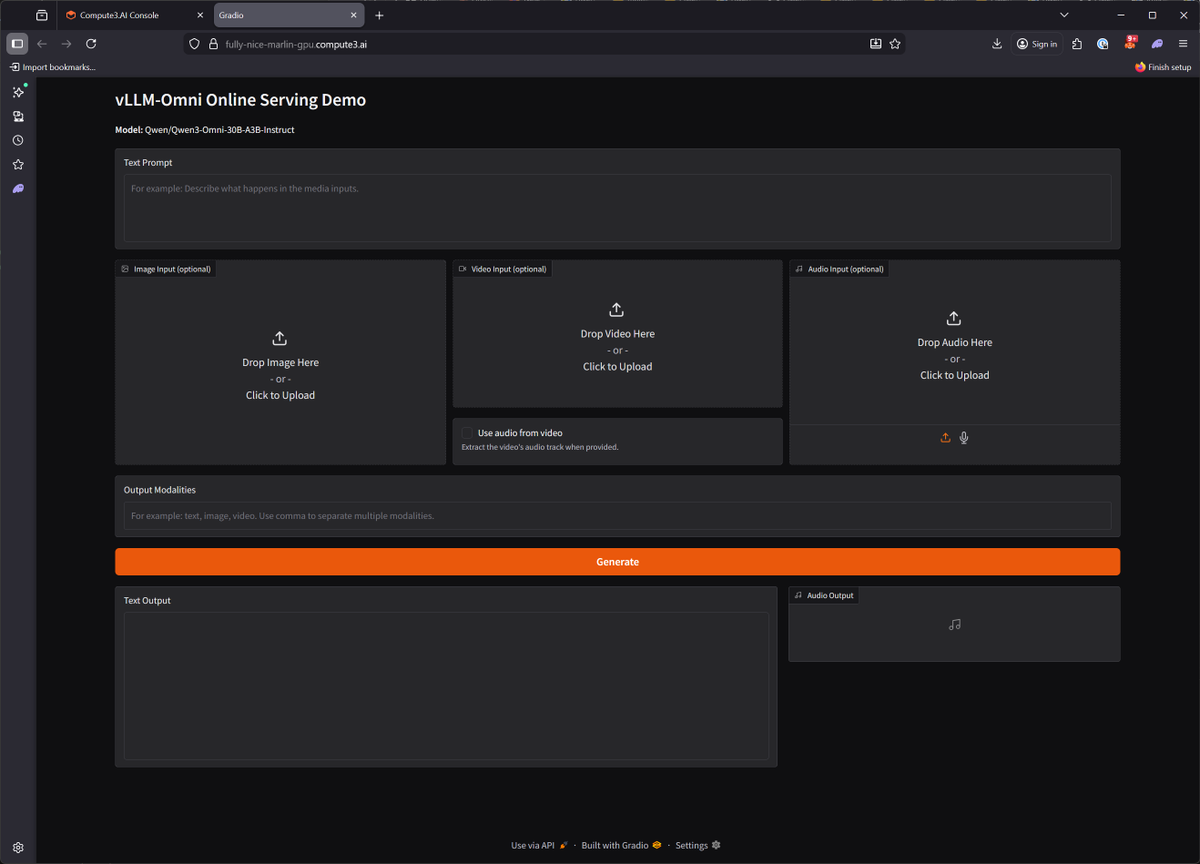Click the tracking protection shield icon
This screenshot has width=1200, height=864.
tap(195, 44)
